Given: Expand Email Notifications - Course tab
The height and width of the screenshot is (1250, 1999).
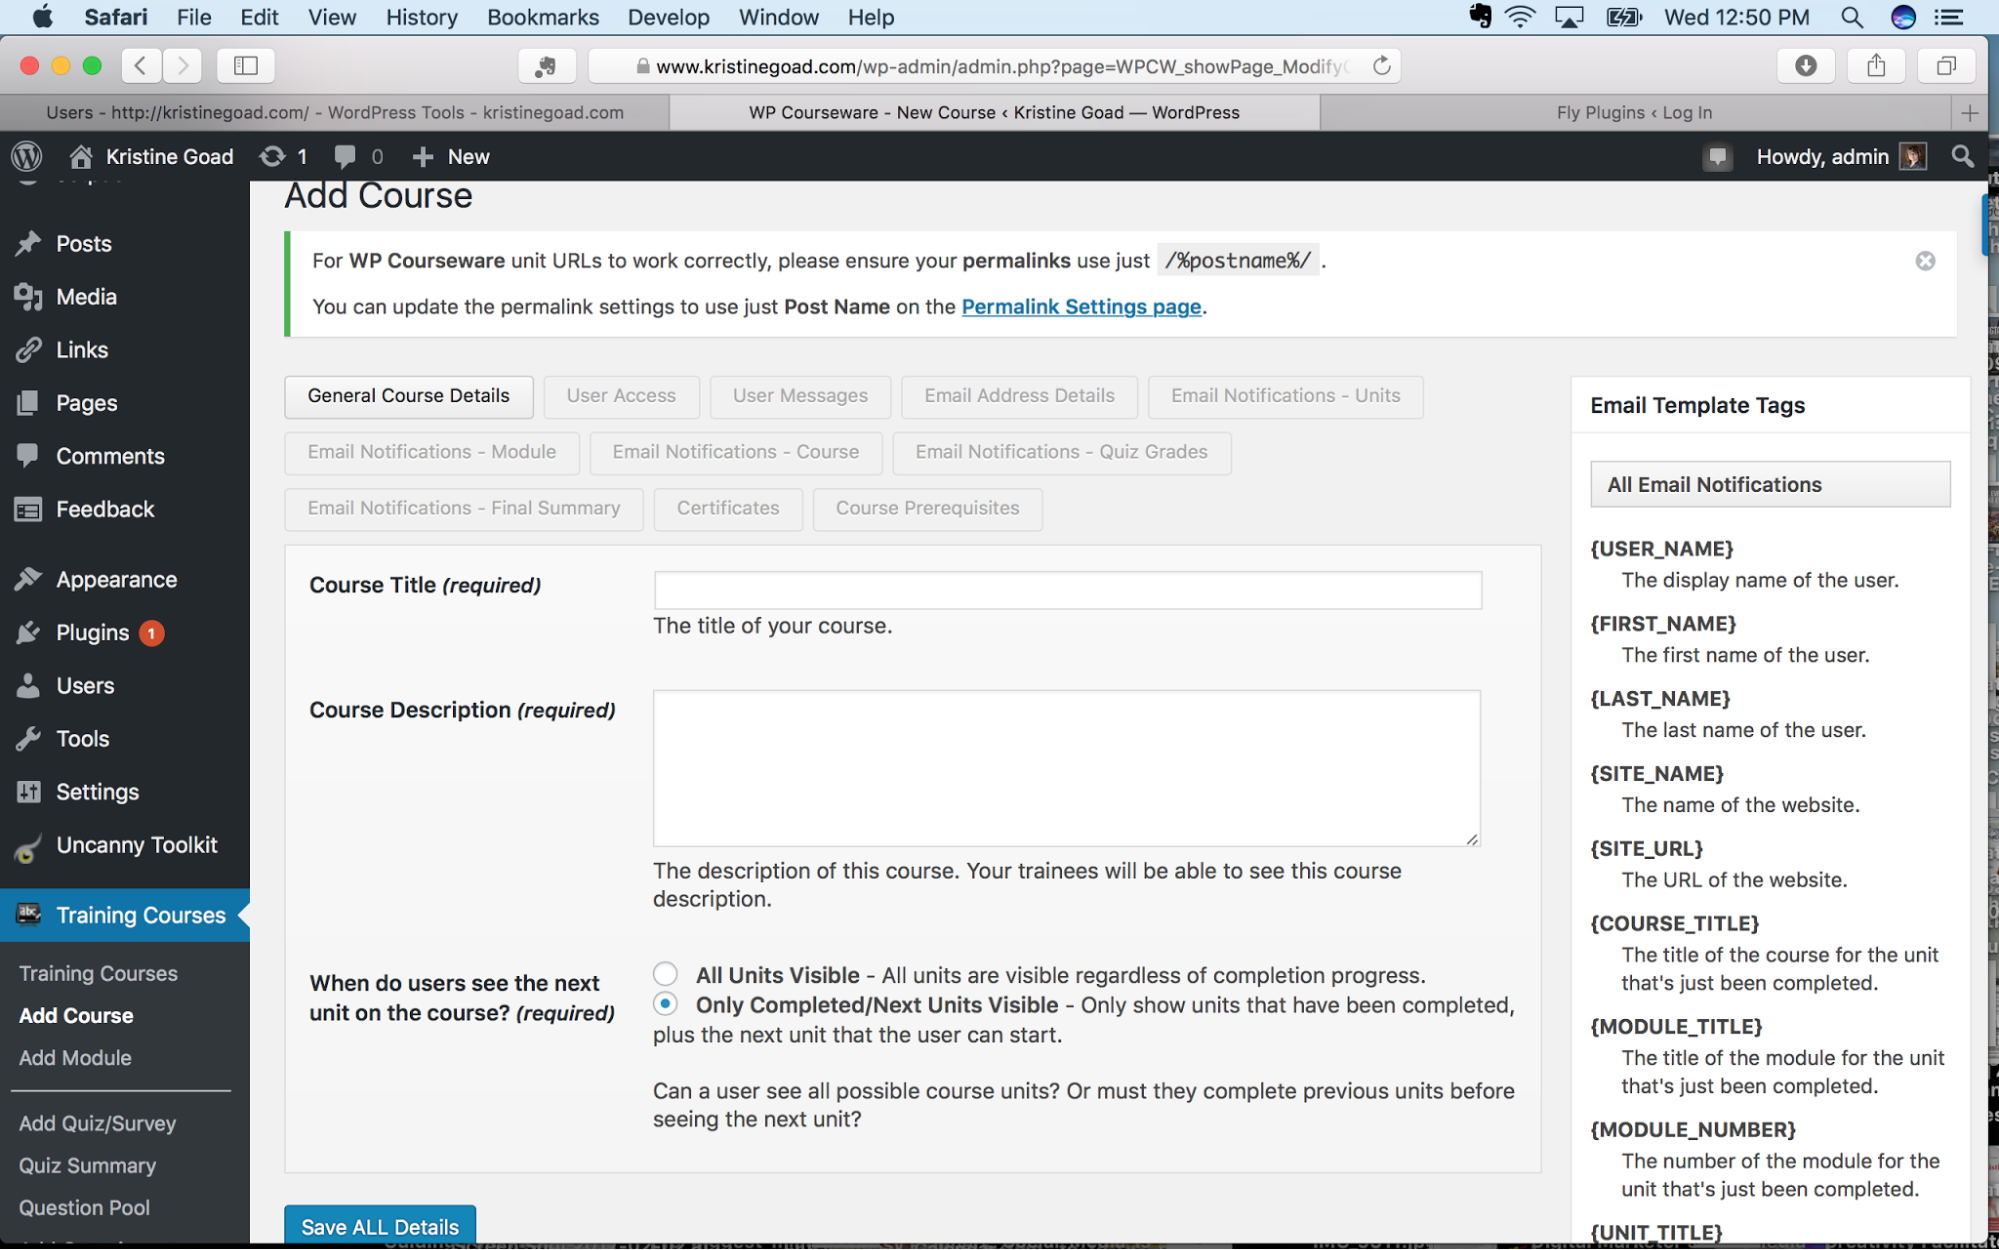Looking at the screenshot, I should coord(735,451).
